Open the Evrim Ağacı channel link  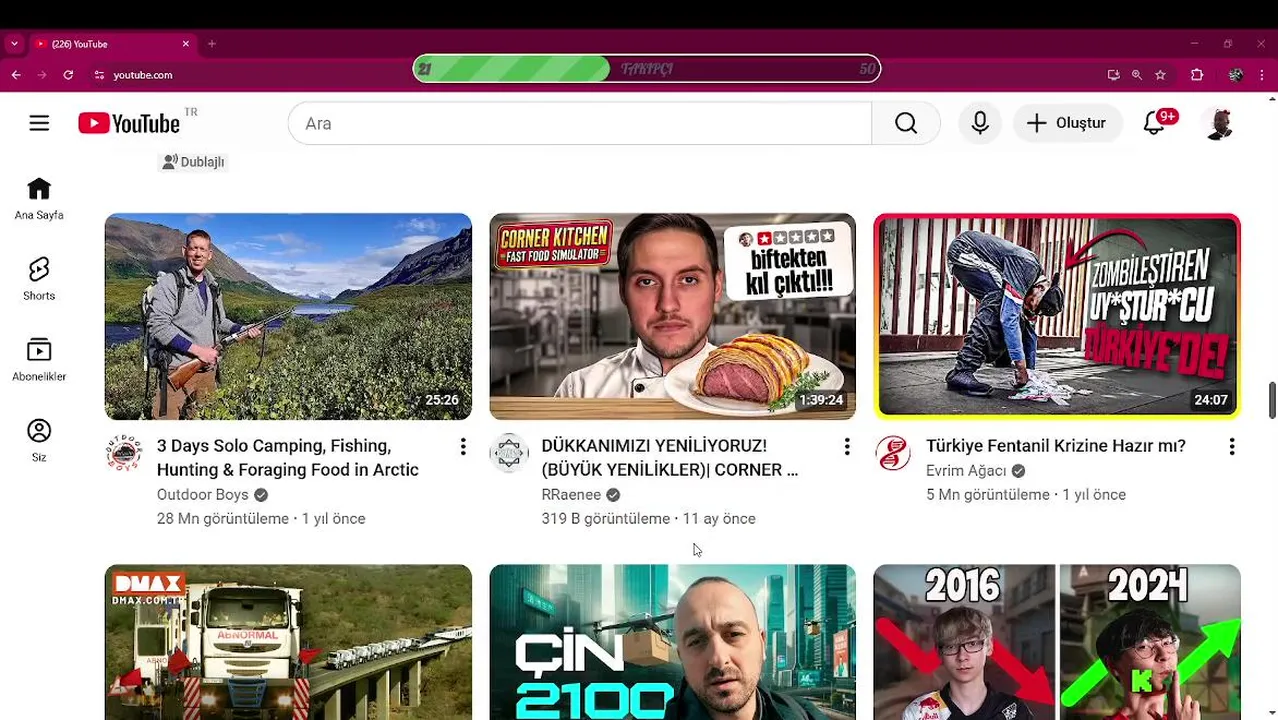(966, 471)
